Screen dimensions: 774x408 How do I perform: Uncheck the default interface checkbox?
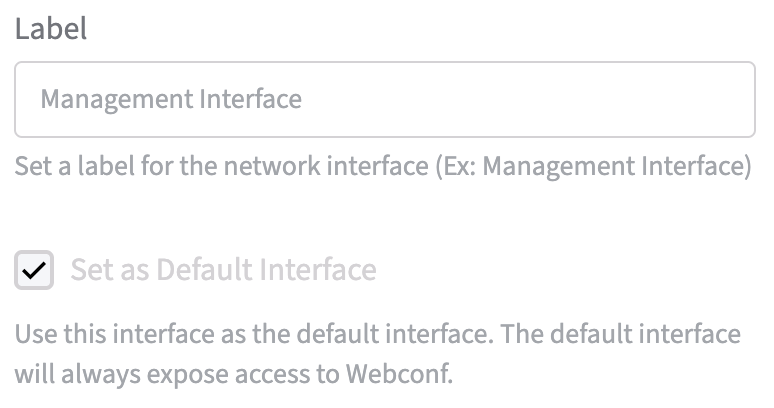coord(34,270)
